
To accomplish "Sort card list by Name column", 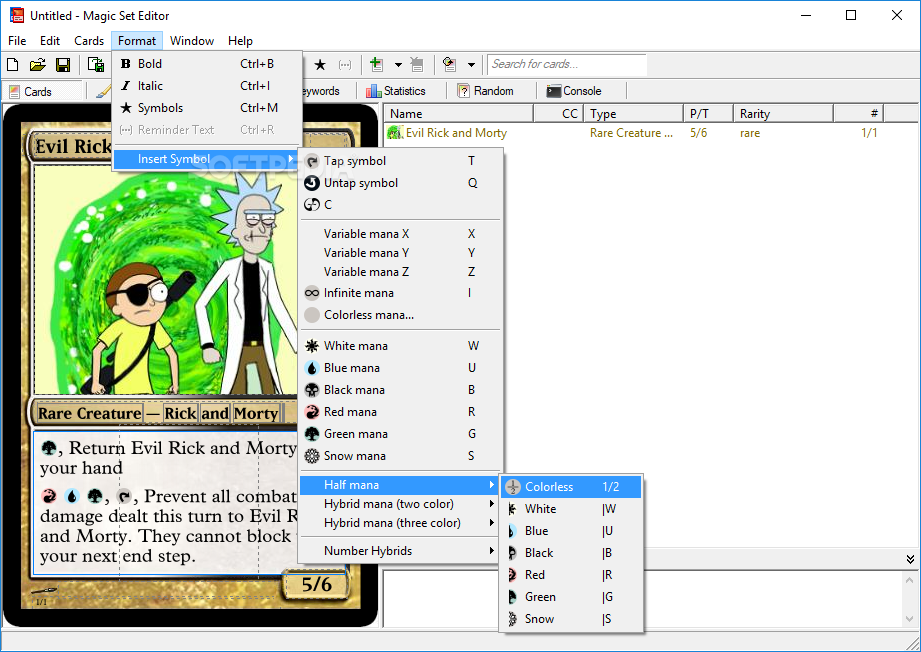I will click(x=459, y=113).
